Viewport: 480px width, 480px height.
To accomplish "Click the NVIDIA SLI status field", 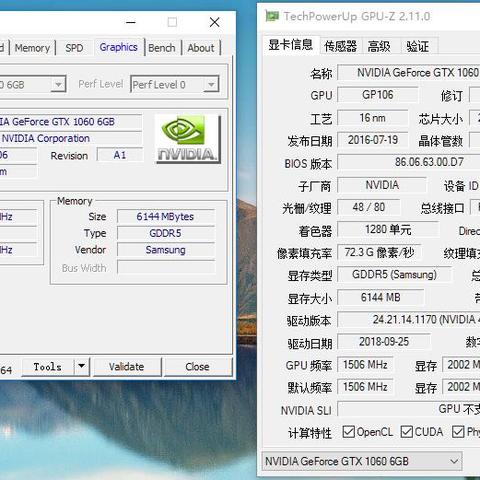I will click(409, 409).
